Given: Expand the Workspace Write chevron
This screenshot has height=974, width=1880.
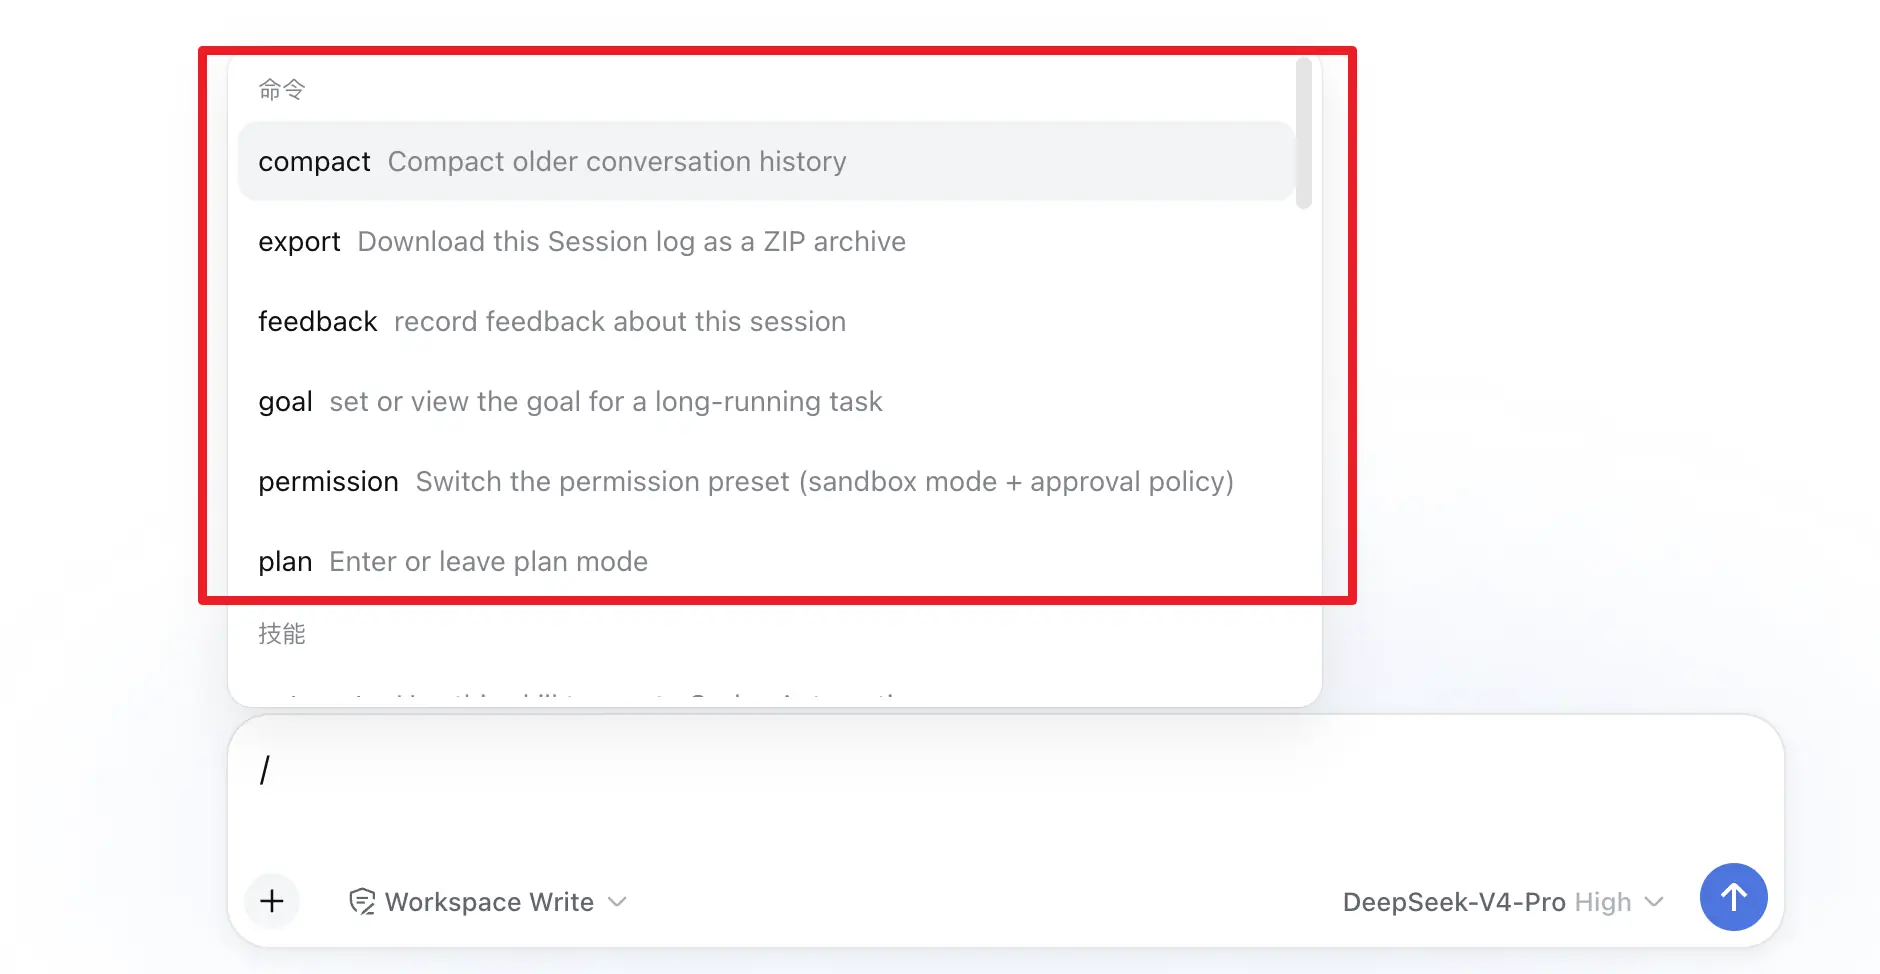Looking at the screenshot, I should 618,902.
